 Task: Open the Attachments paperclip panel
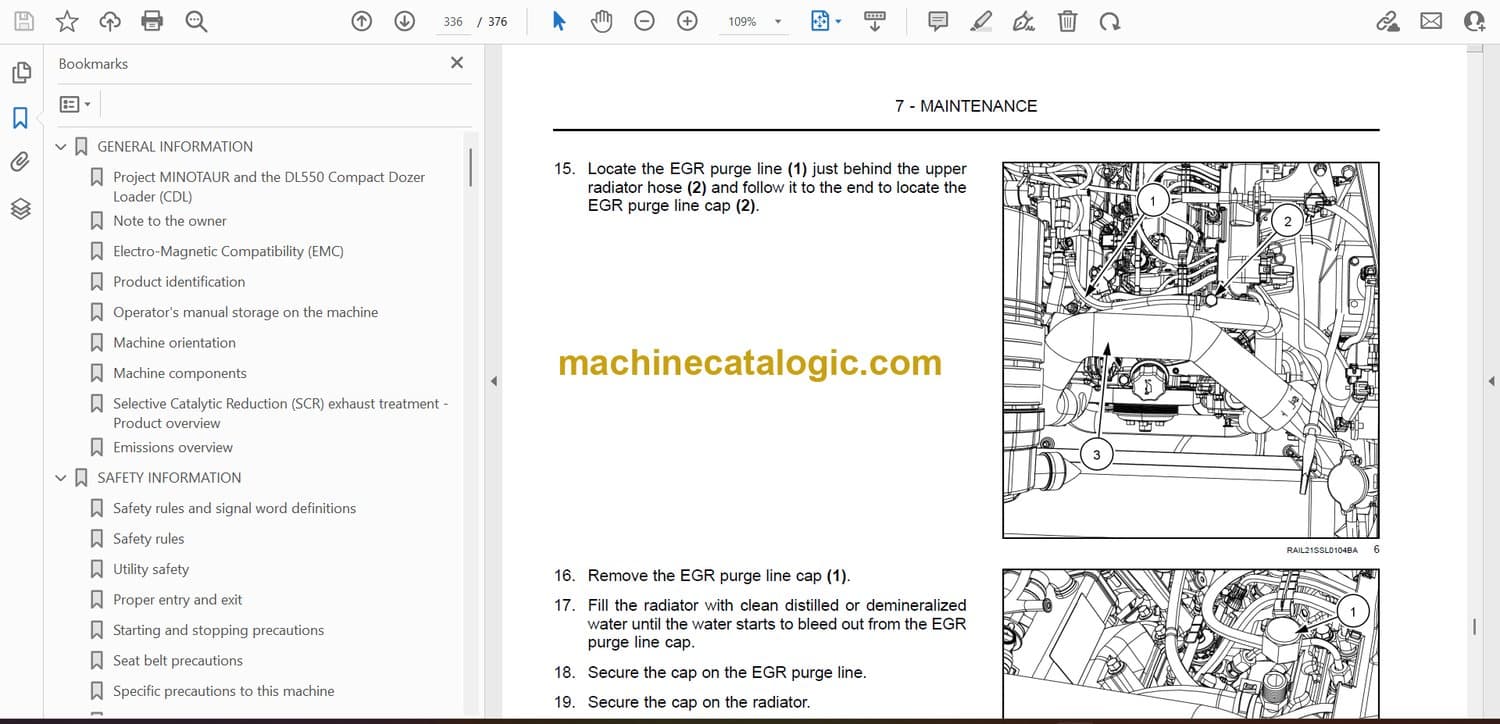[20, 162]
